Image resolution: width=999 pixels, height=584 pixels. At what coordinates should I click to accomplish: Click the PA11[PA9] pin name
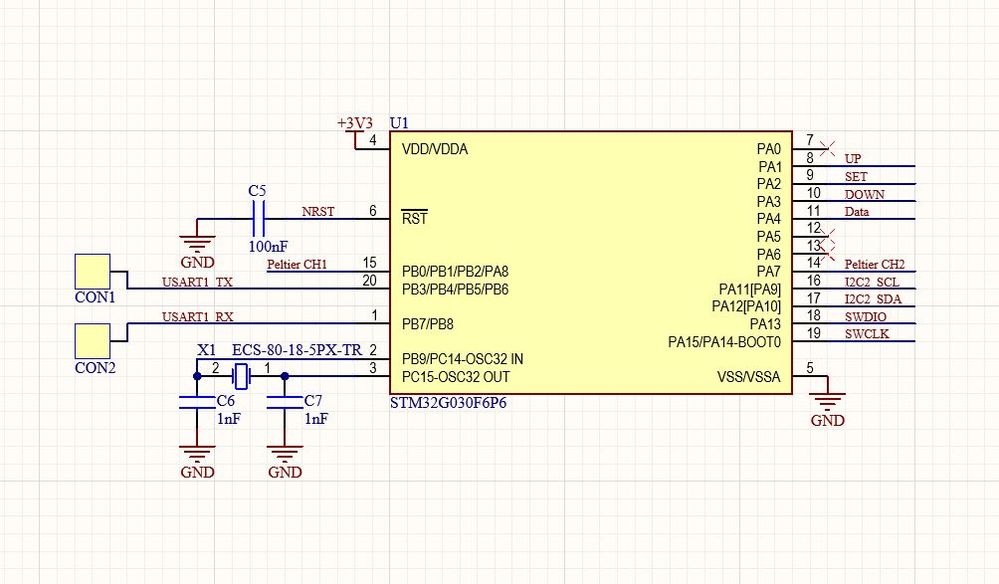tap(749, 290)
